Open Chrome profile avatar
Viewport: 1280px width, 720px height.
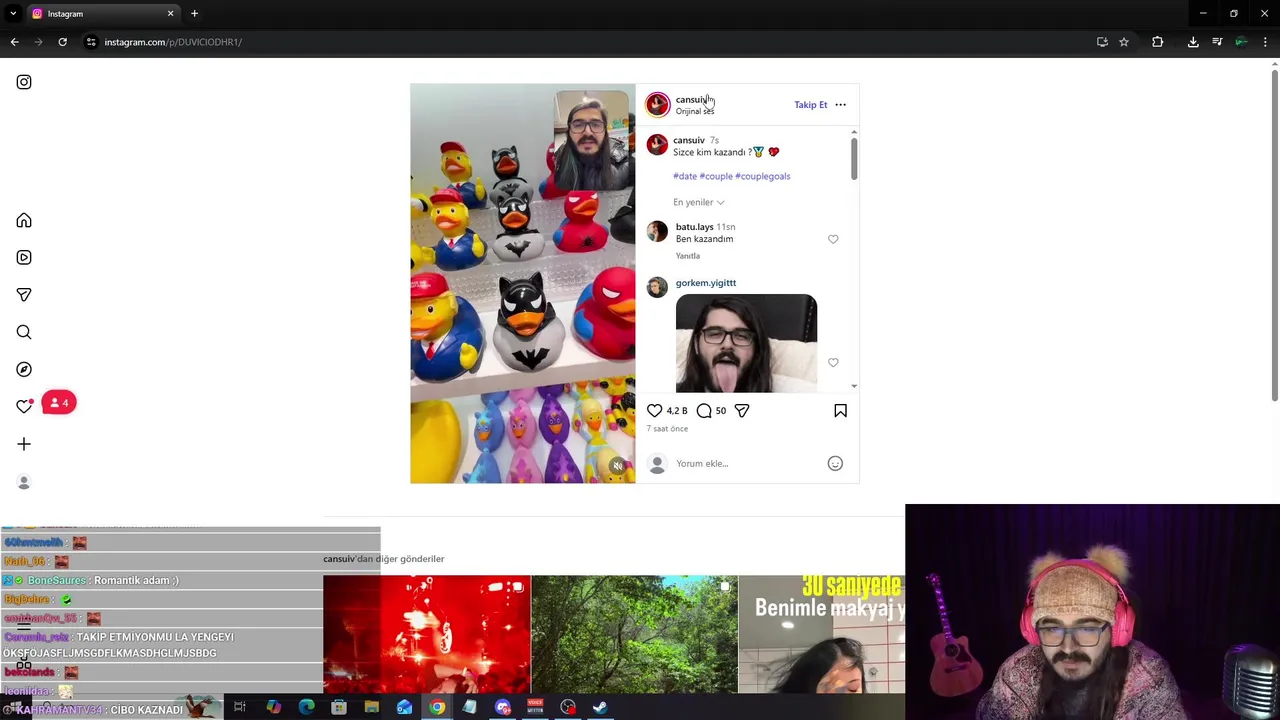(x=1241, y=42)
